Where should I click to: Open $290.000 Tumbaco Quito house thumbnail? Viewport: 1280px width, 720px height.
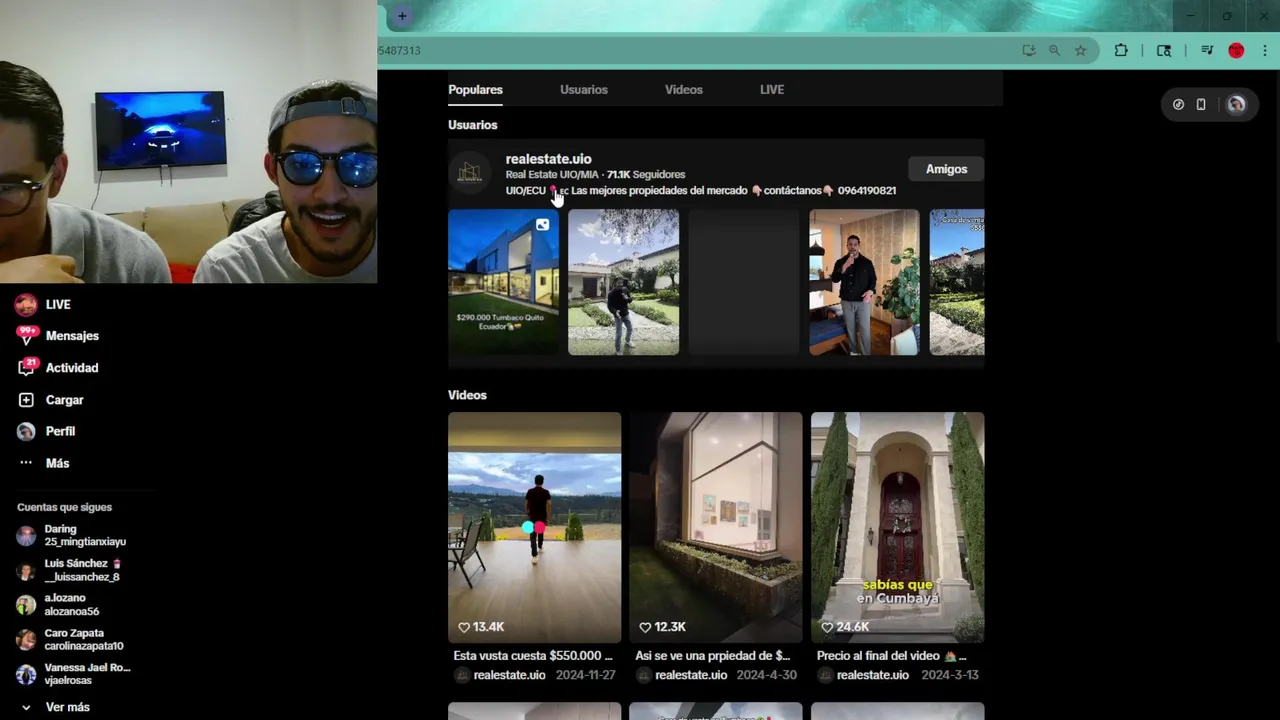point(503,282)
